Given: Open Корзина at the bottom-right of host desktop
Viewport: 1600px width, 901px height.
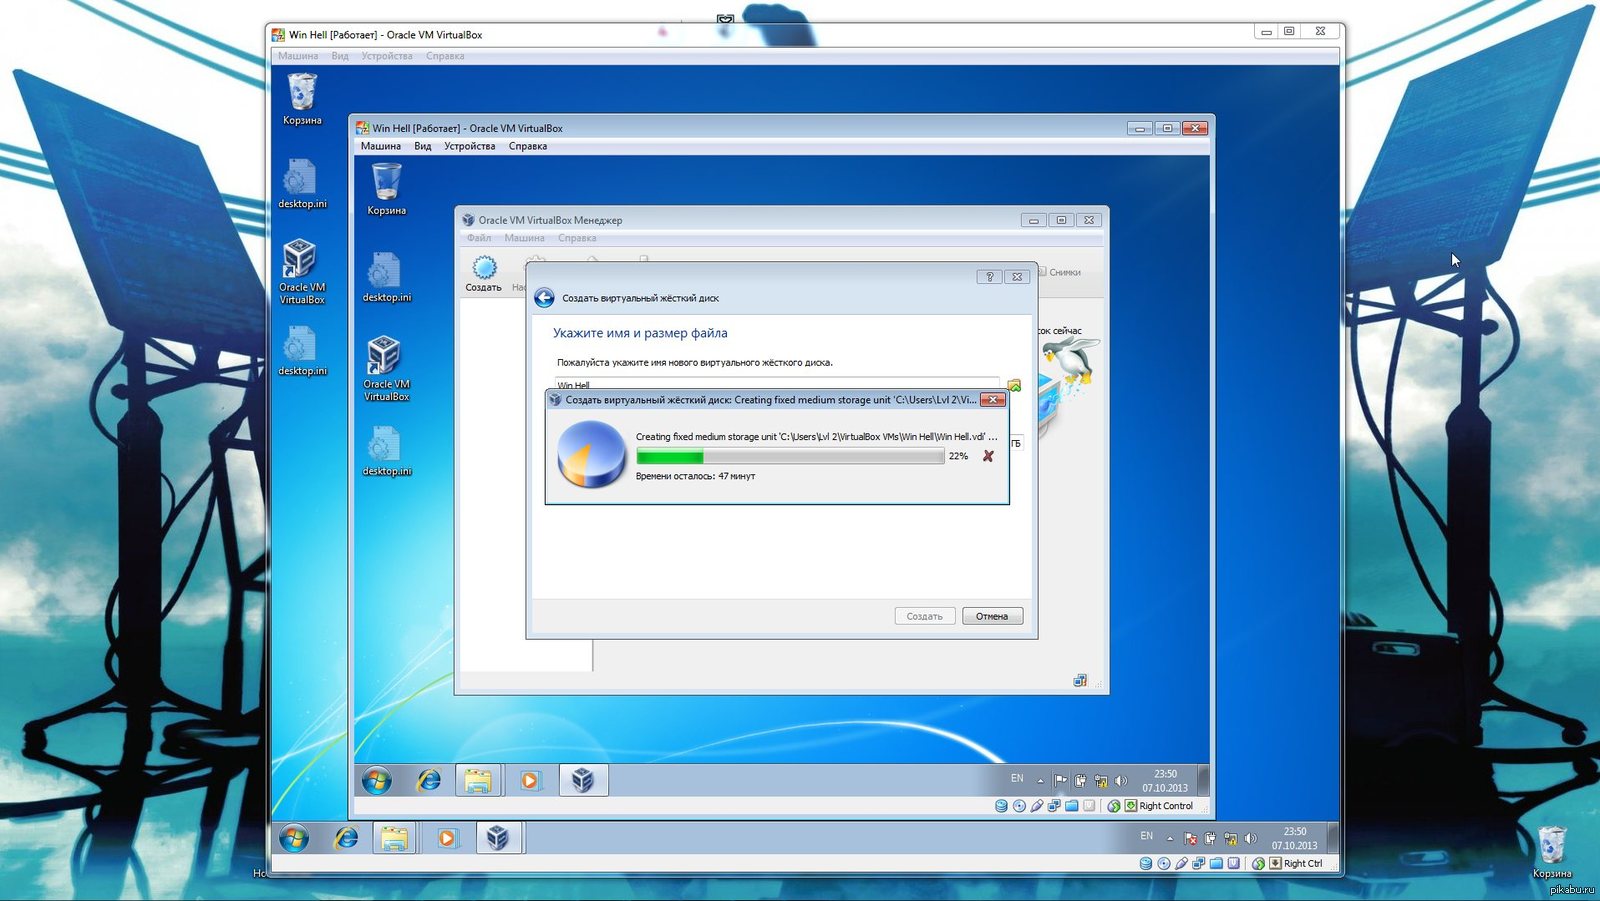Looking at the screenshot, I should click(x=1551, y=851).
